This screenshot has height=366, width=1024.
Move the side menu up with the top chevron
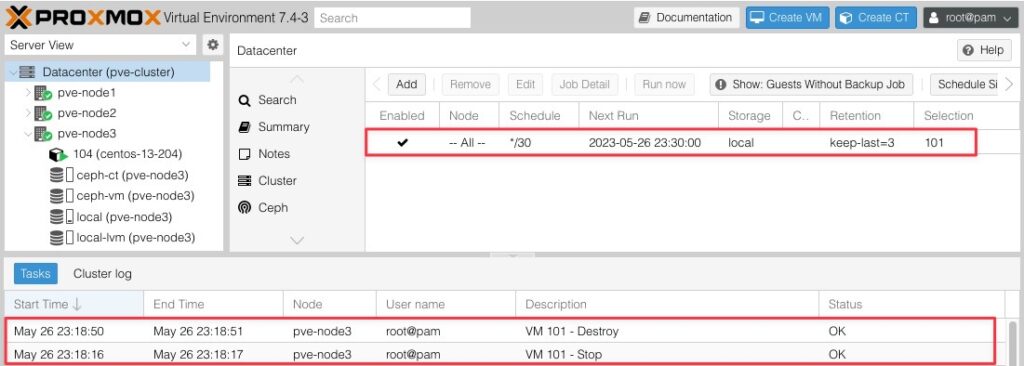point(296,79)
